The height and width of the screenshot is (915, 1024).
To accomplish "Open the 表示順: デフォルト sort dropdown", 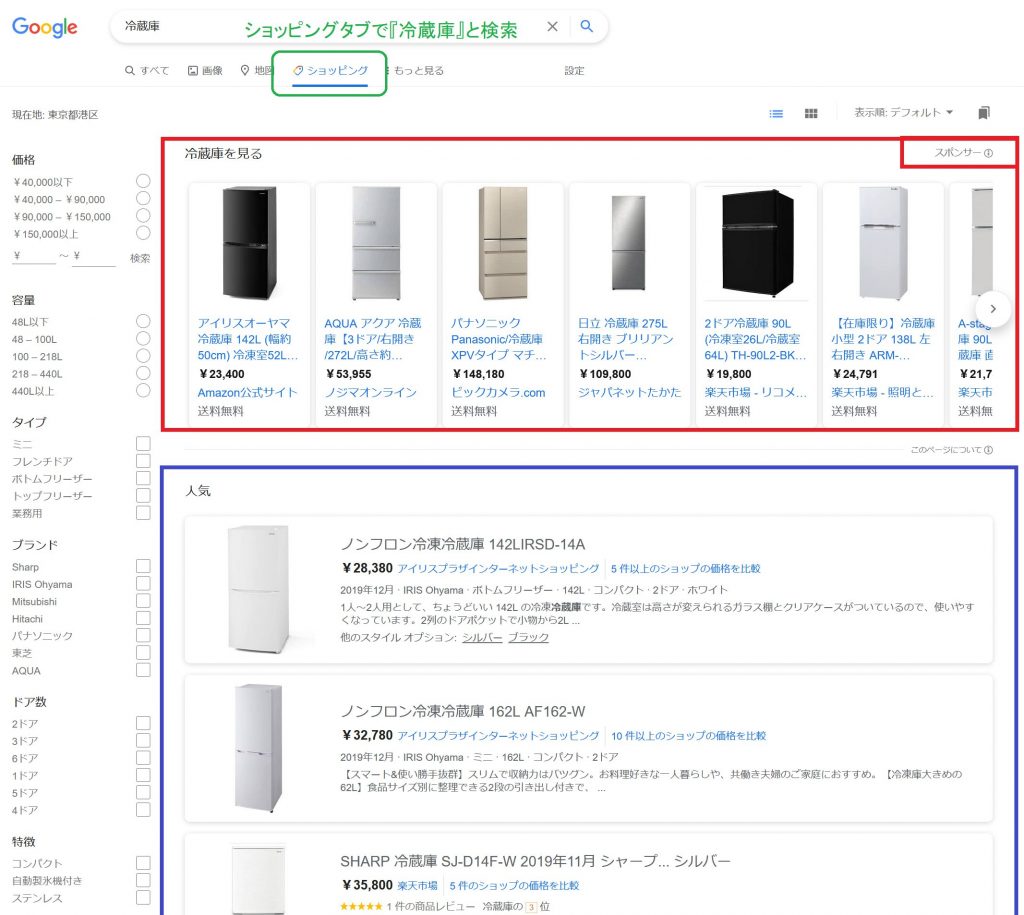I will click(x=904, y=112).
